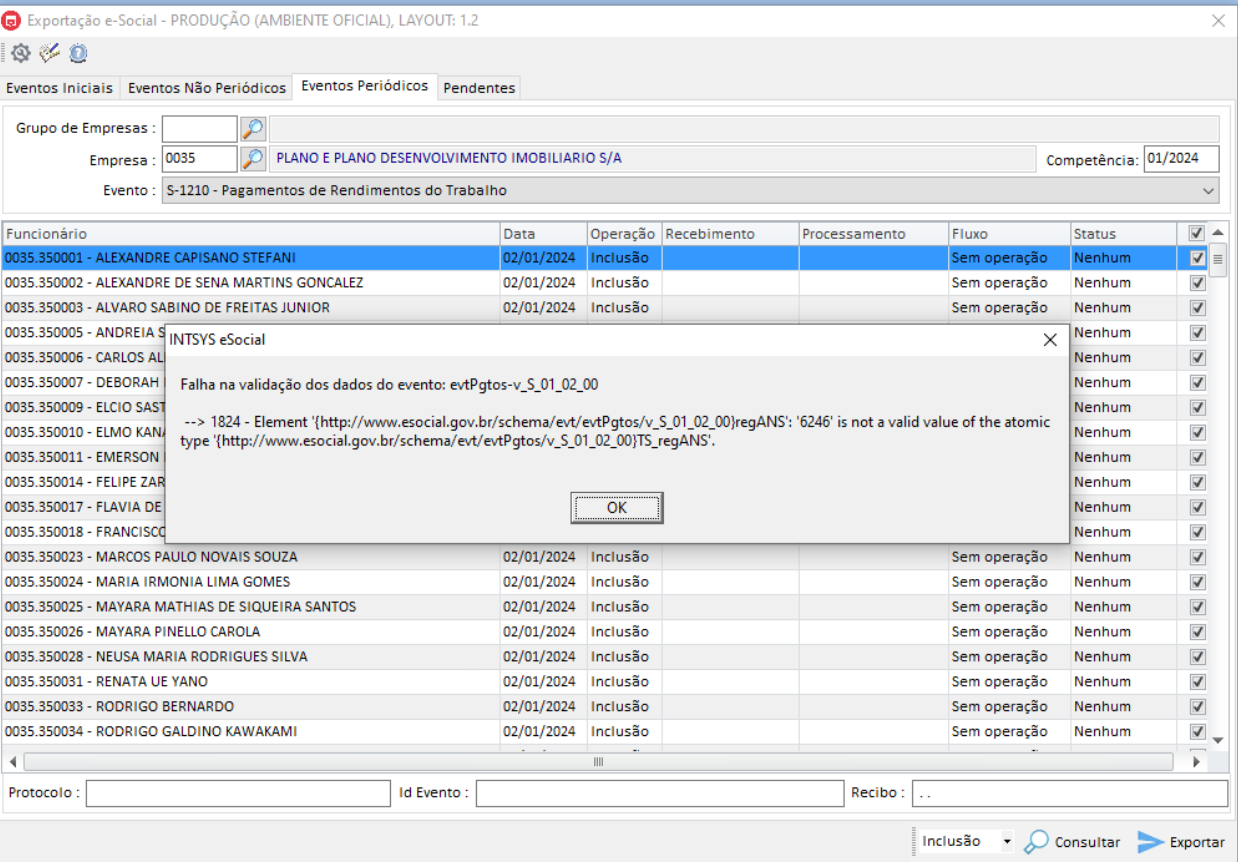Uncheck the ALEXANDRE CAPISANO STEFANI row checkbox
This screenshot has width=1238, height=862.
(1198, 258)
